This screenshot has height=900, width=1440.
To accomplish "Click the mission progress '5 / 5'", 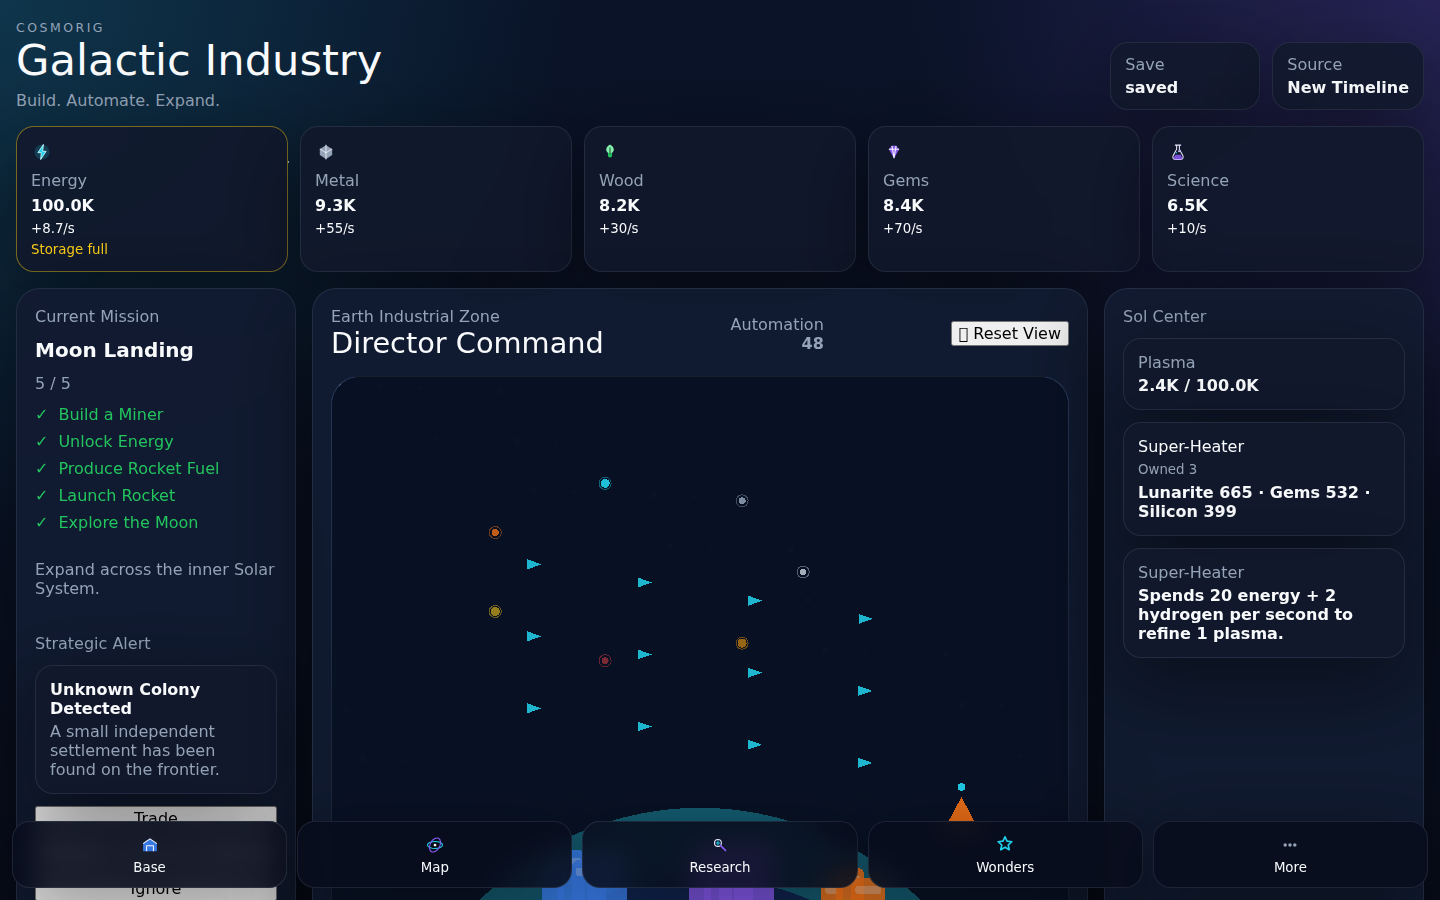I will point(53,383).
